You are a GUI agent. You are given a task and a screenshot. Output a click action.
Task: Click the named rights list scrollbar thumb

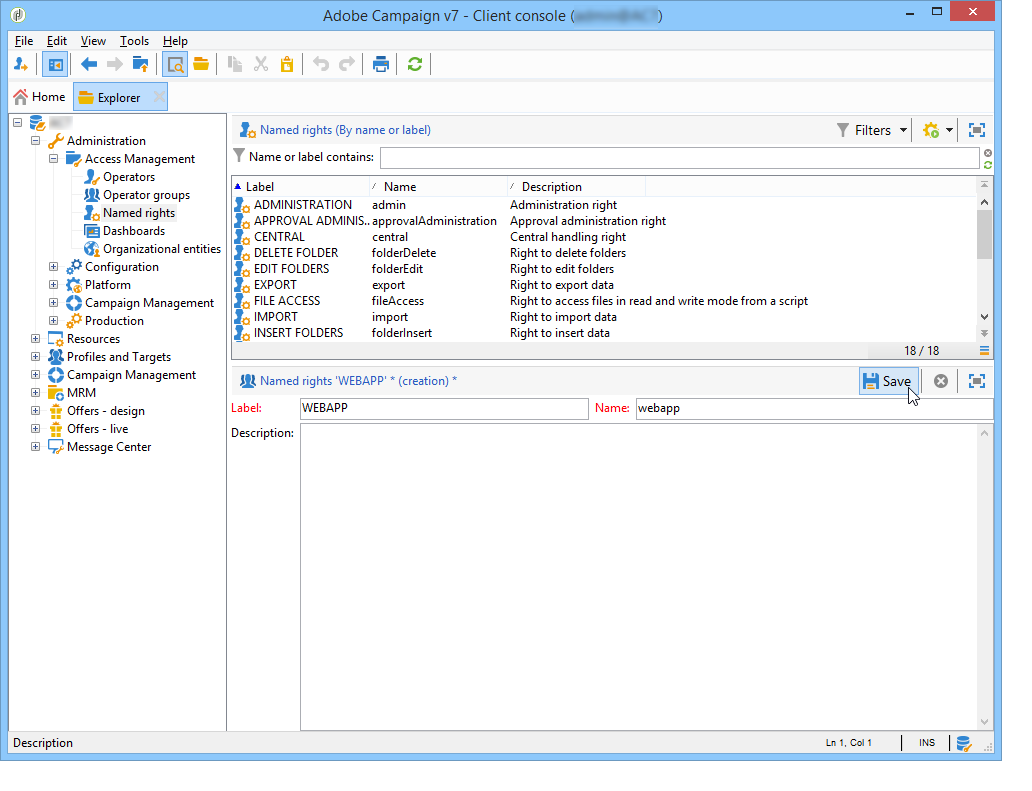[985, 235]
